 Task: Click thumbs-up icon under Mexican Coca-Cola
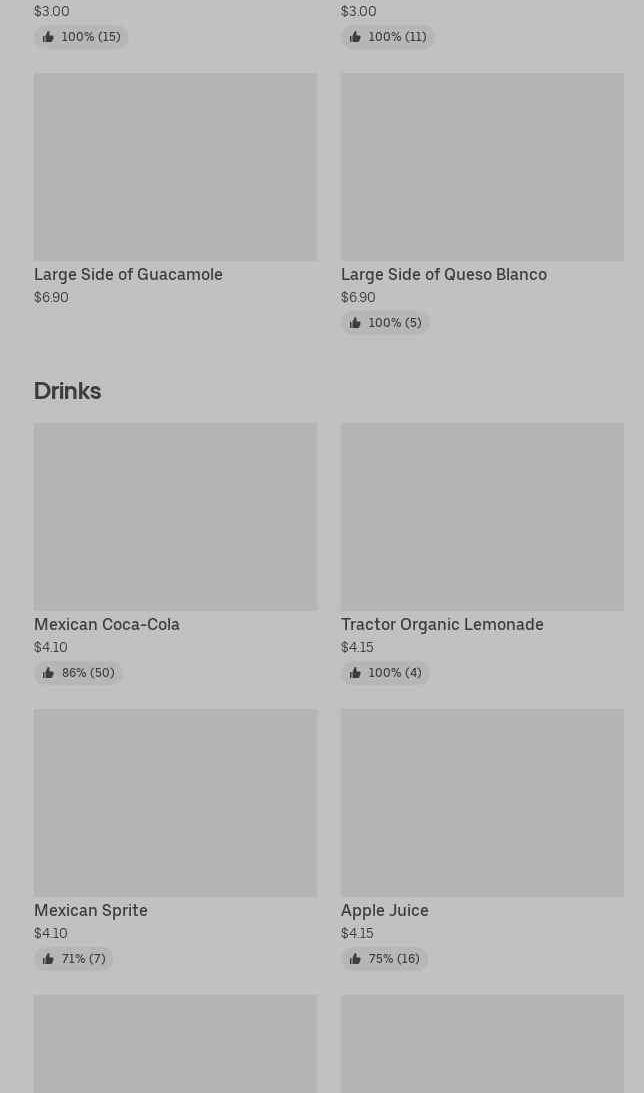48,673
